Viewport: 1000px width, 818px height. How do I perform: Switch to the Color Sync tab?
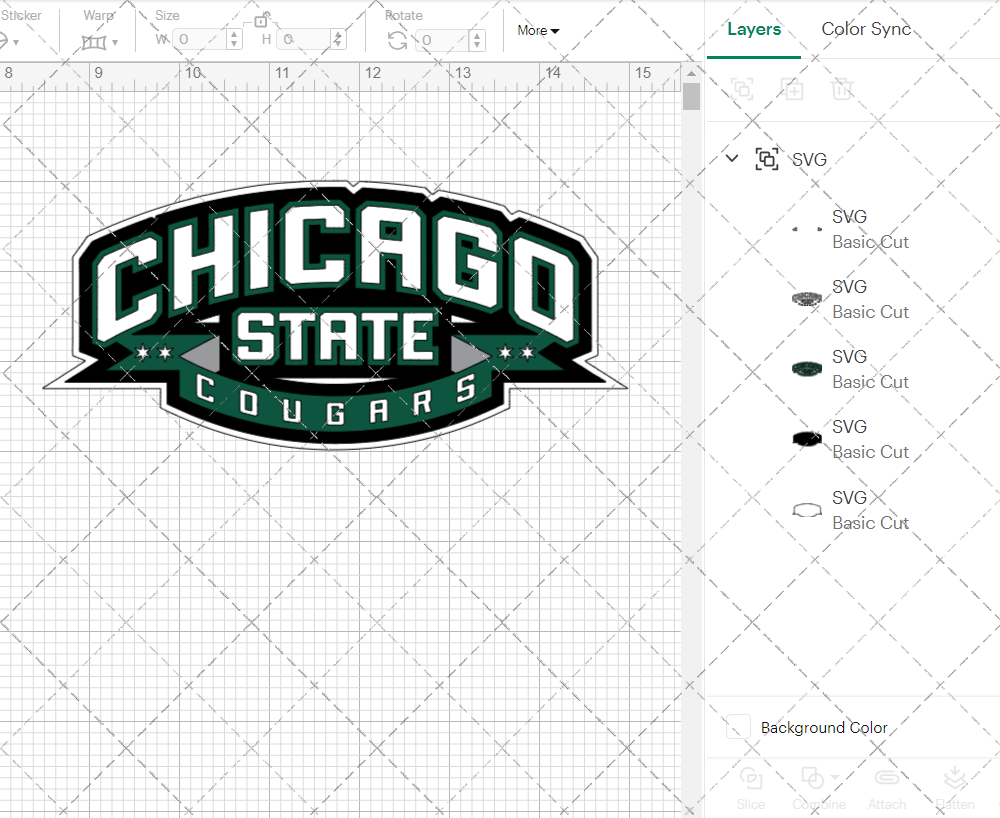pyautogui.click(x=866, y=29)
